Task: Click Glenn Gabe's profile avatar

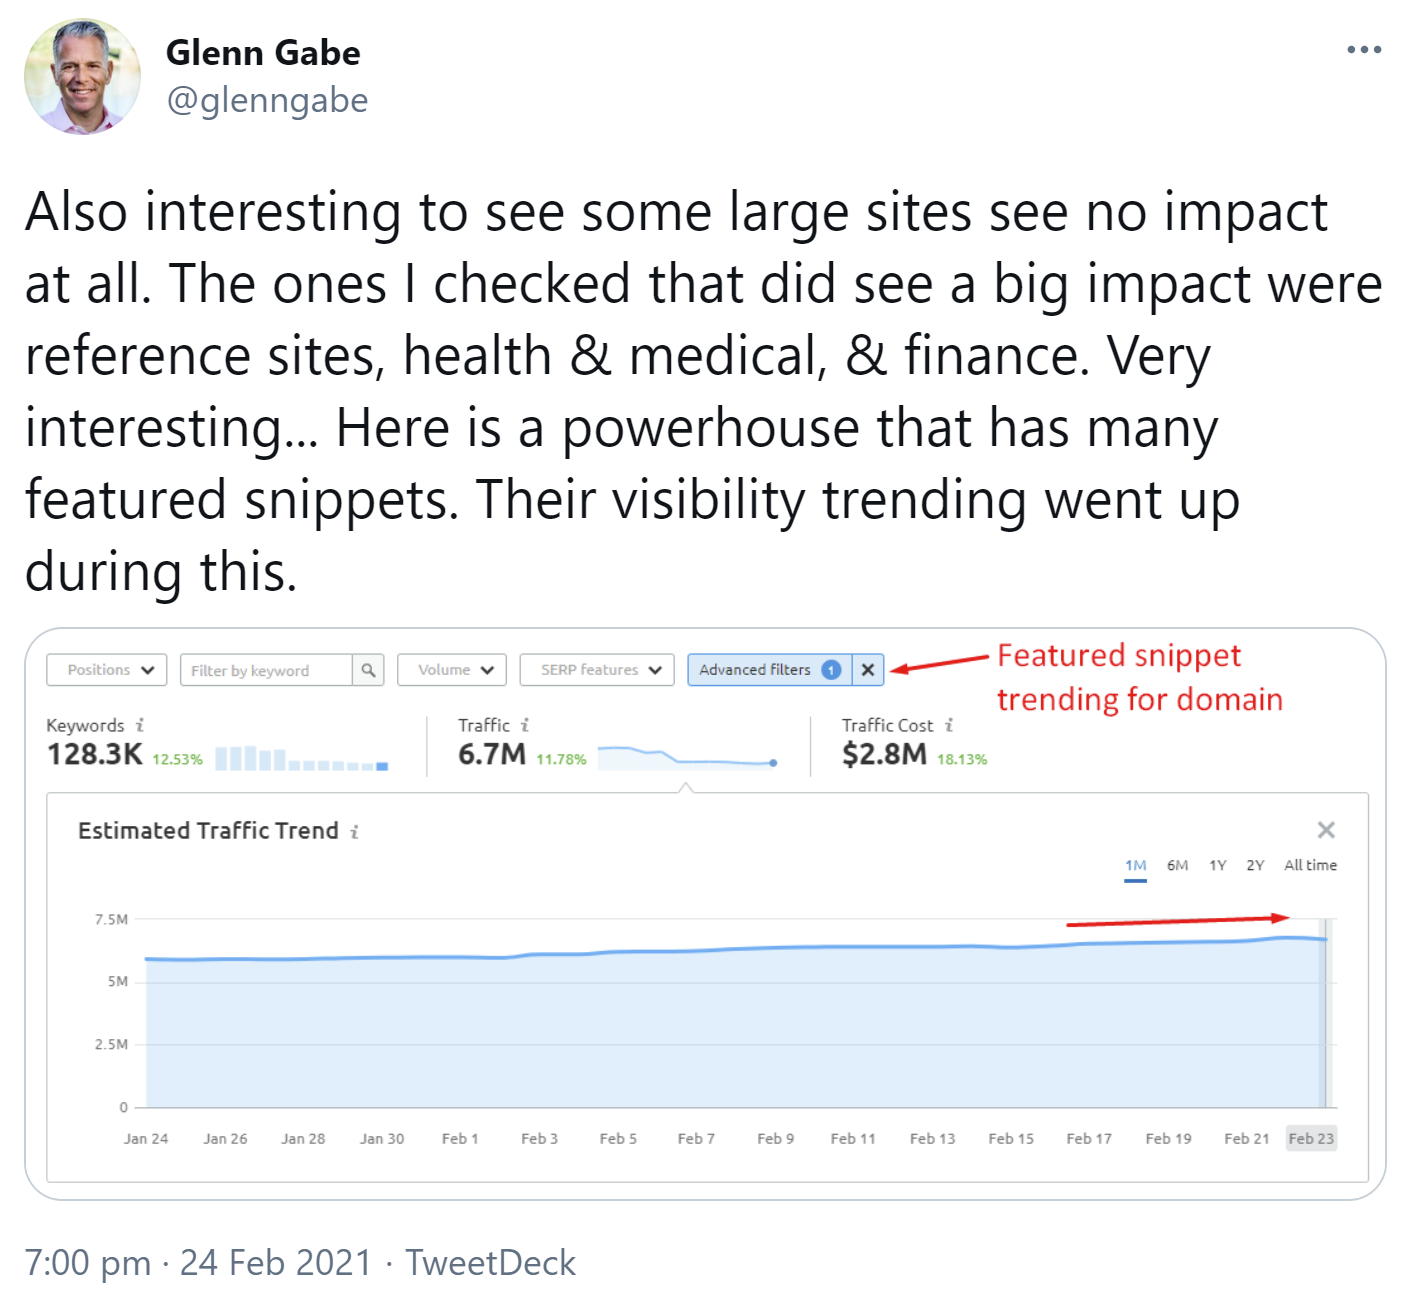Action: 84,75
